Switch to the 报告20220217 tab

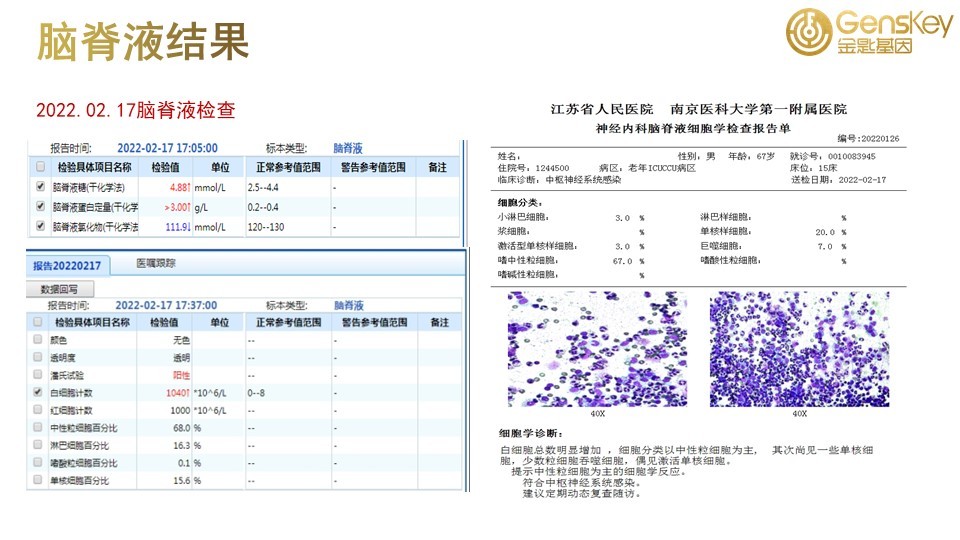tap(67, 266)
